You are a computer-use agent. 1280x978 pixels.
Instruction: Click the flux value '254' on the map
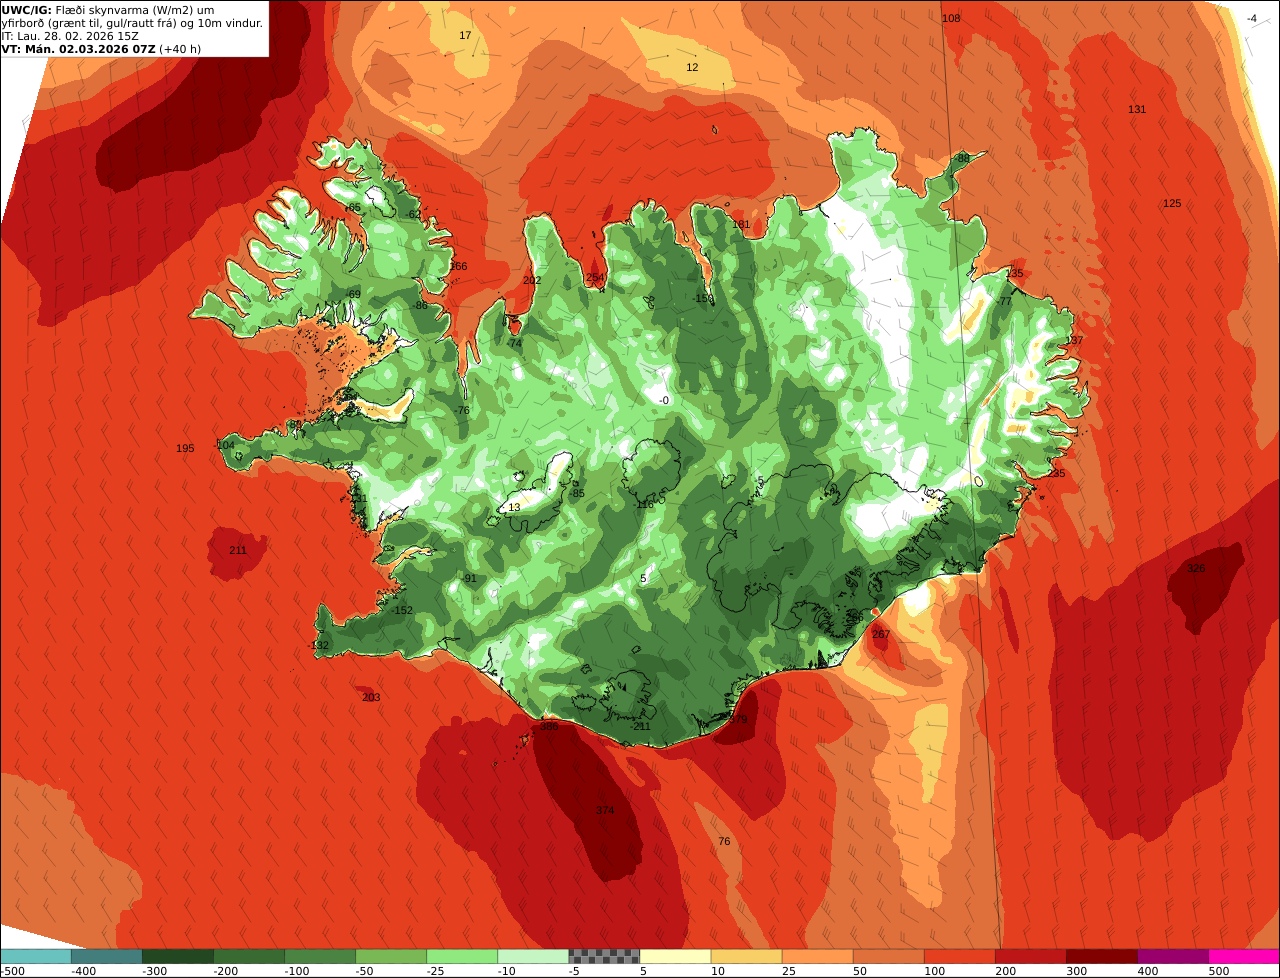(x=595, y=278)
